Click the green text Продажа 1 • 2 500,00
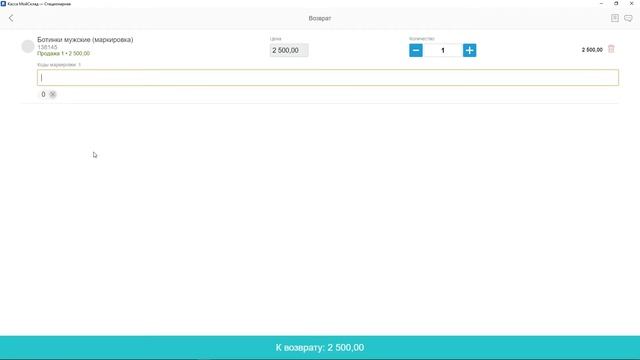 pos(63,53)
